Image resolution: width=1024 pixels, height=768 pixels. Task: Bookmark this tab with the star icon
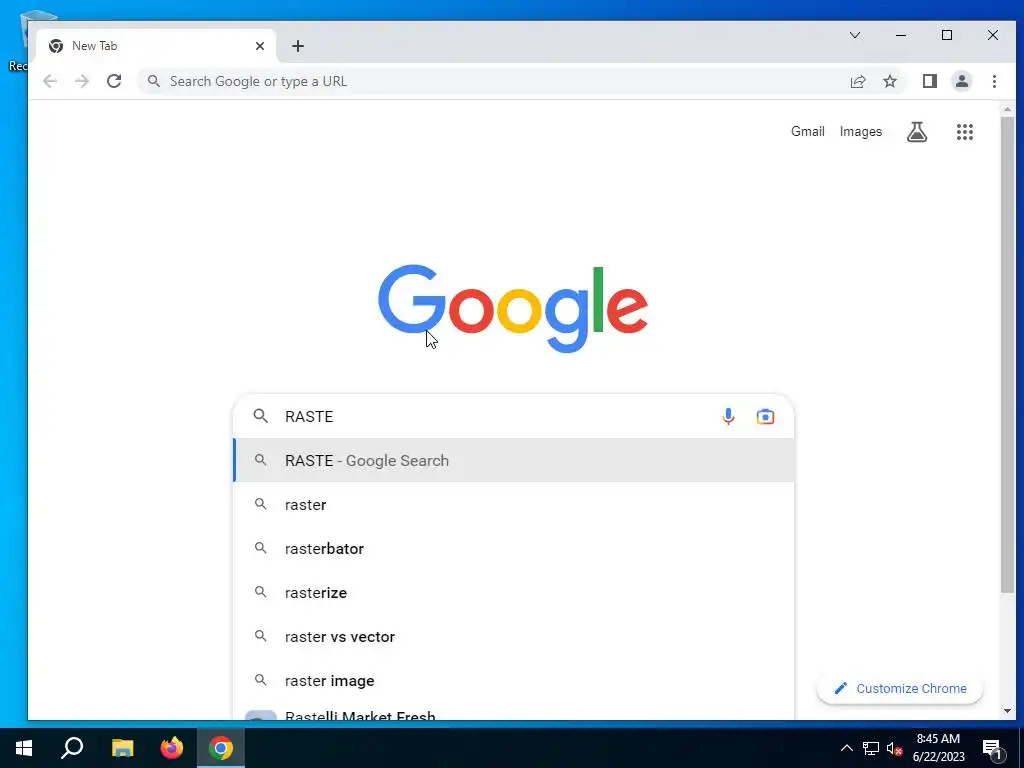point(889,81)
